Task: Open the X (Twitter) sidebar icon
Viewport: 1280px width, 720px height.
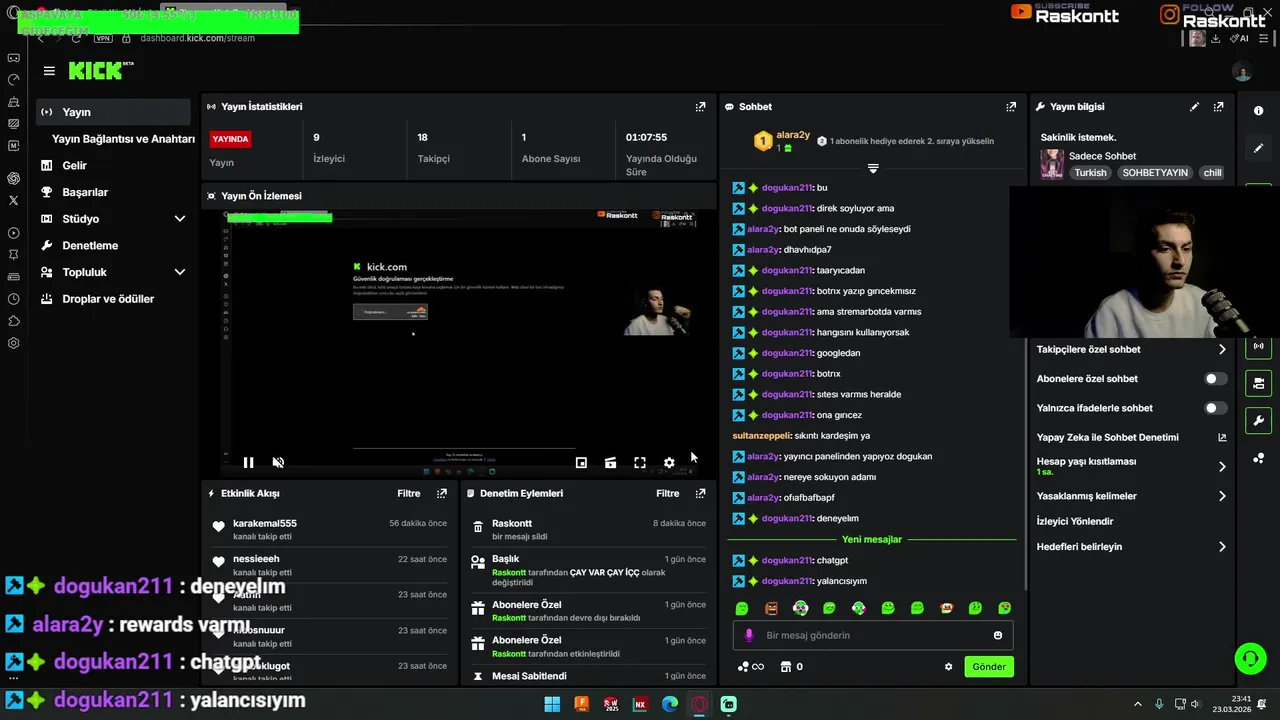Action: coord(14,200)
